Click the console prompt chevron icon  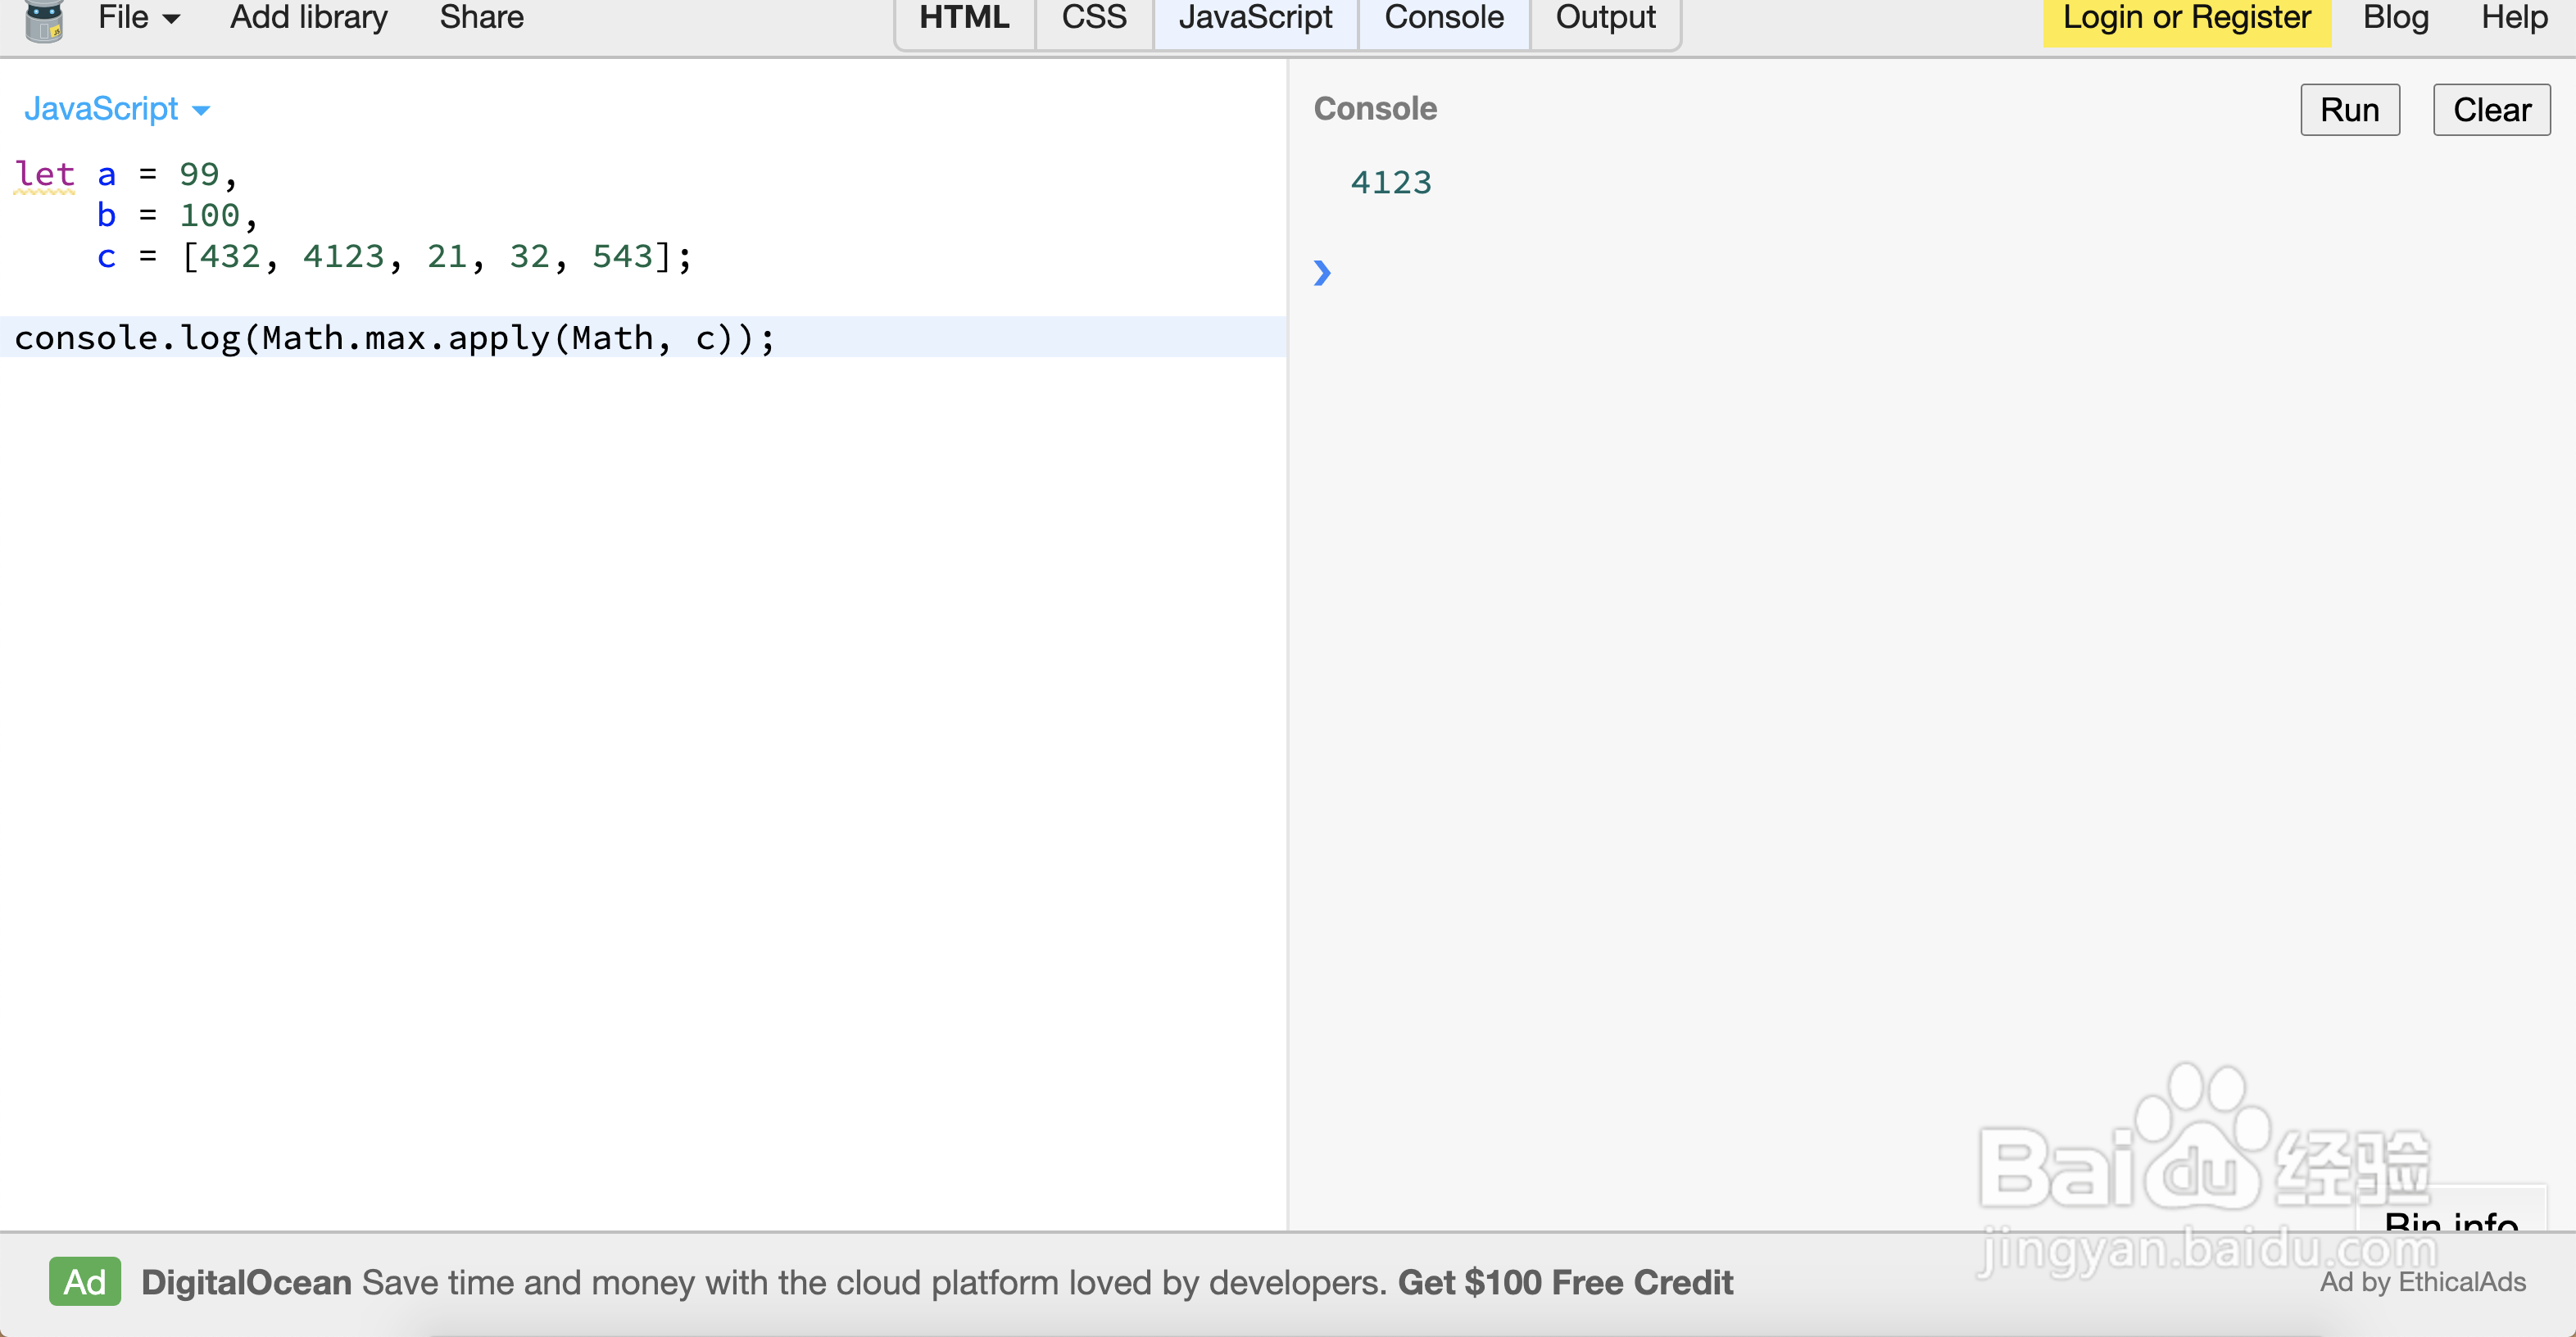point(1322,272)
